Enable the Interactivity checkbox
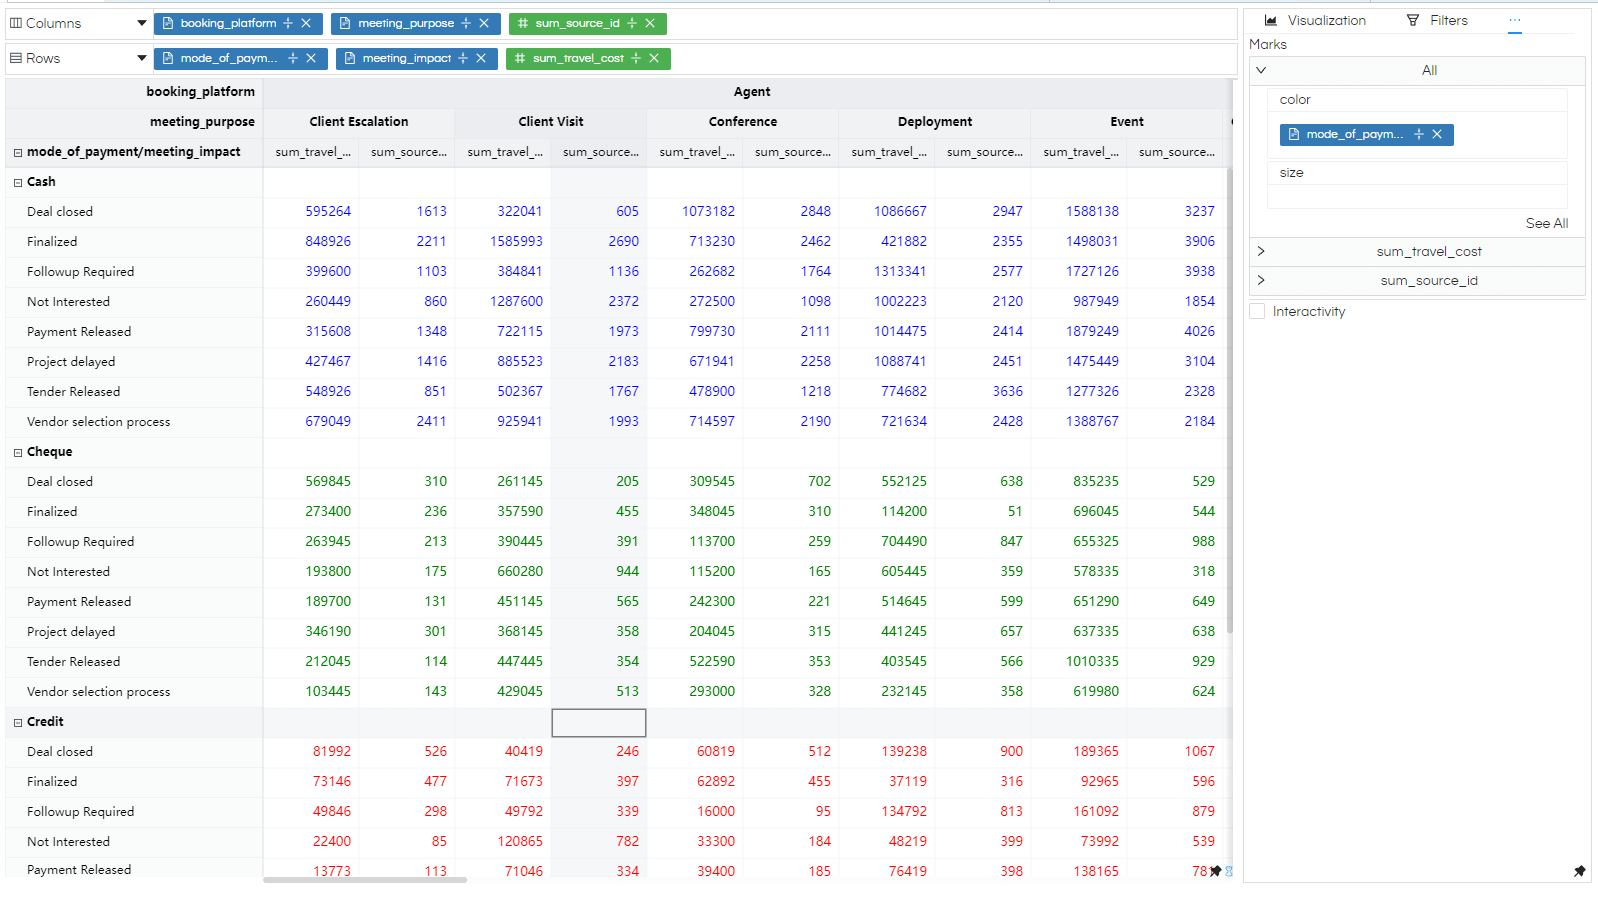The height and width of the screenshot is (903, 1598). 1258,311
